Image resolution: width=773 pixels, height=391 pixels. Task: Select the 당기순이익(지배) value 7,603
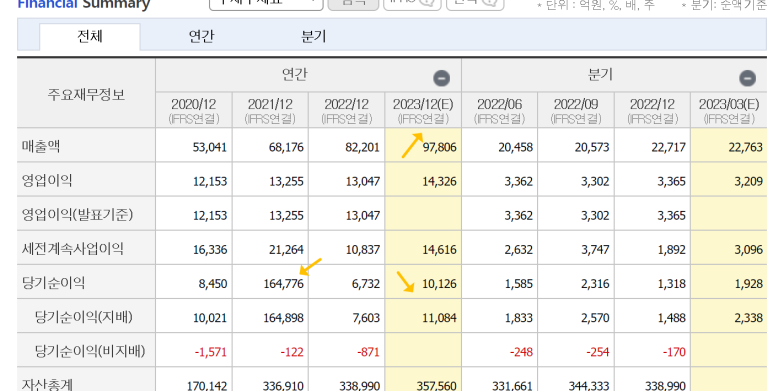click(x=366, y=318)
